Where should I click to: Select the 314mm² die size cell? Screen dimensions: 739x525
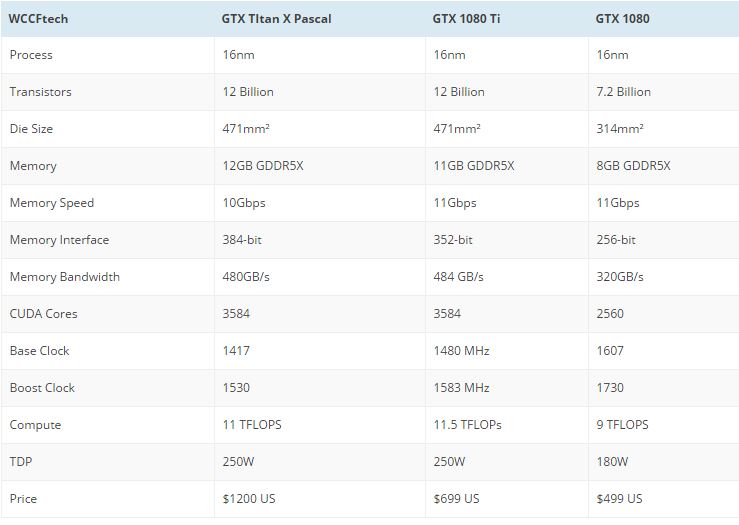[619, 129]
